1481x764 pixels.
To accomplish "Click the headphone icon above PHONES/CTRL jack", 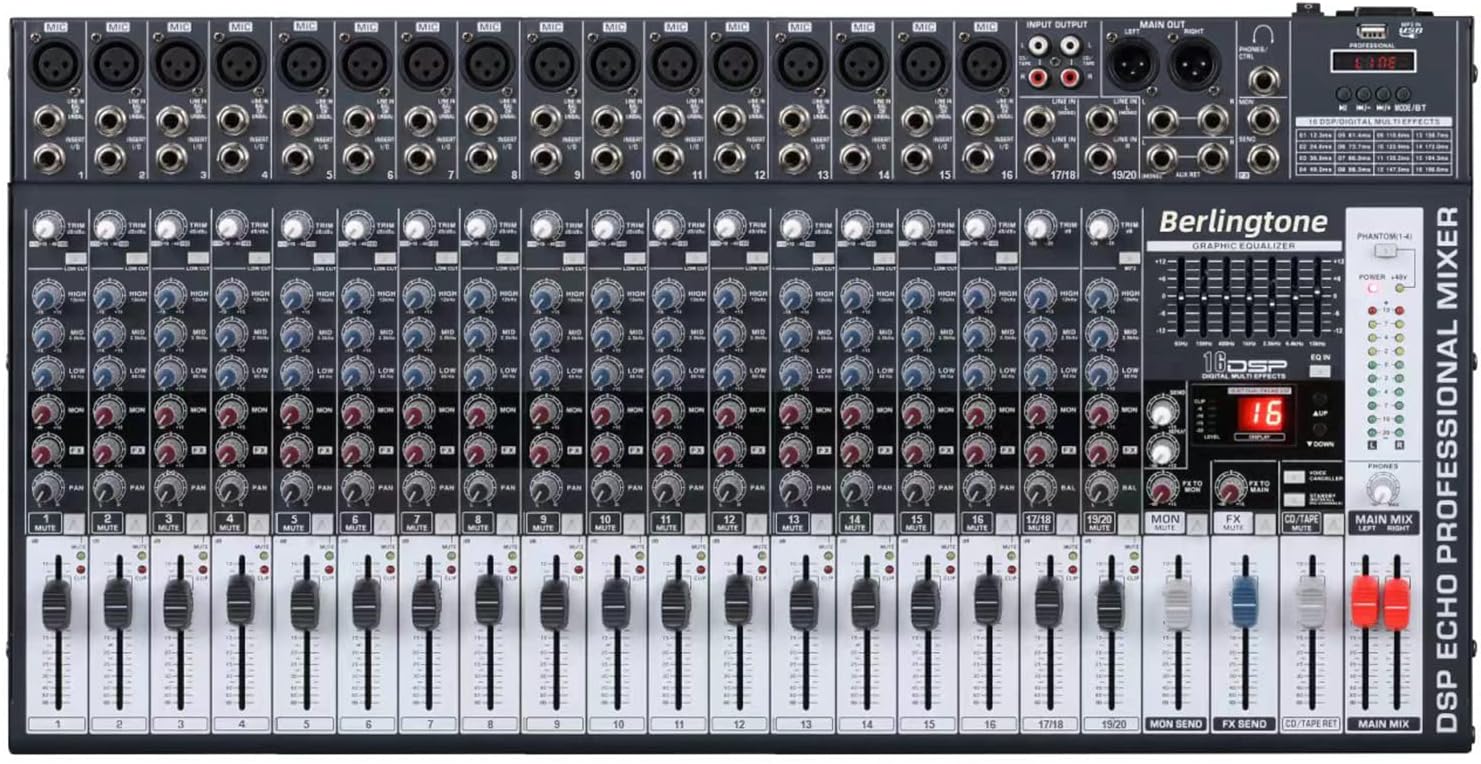I will [1263, 31].
